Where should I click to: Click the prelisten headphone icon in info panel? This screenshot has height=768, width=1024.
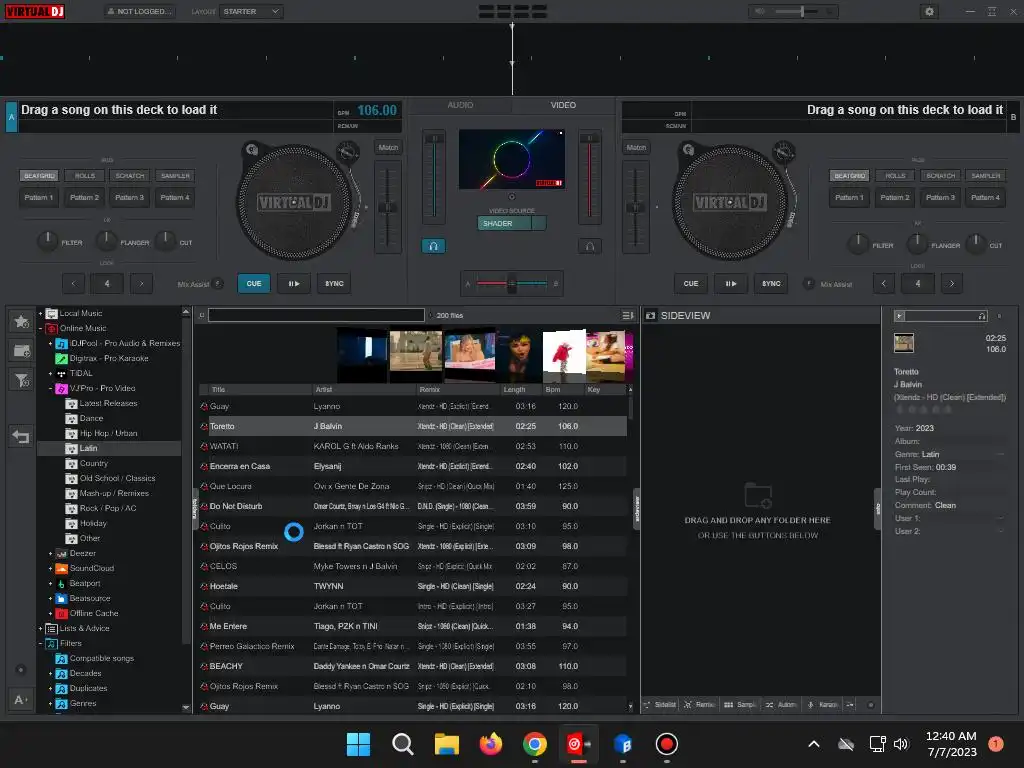[x=982, y=316]
